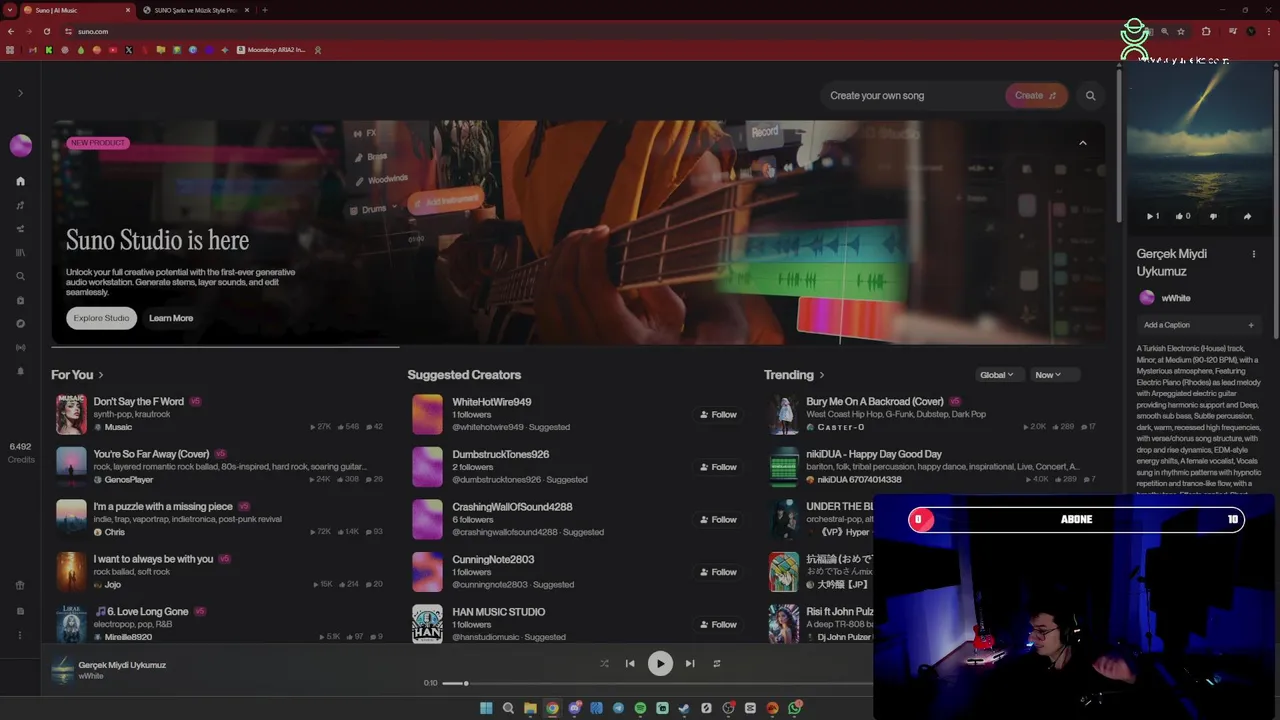The image size is (1280, 720).
Task: Click the Create your own song field
Action: click(x=910, y=96)
